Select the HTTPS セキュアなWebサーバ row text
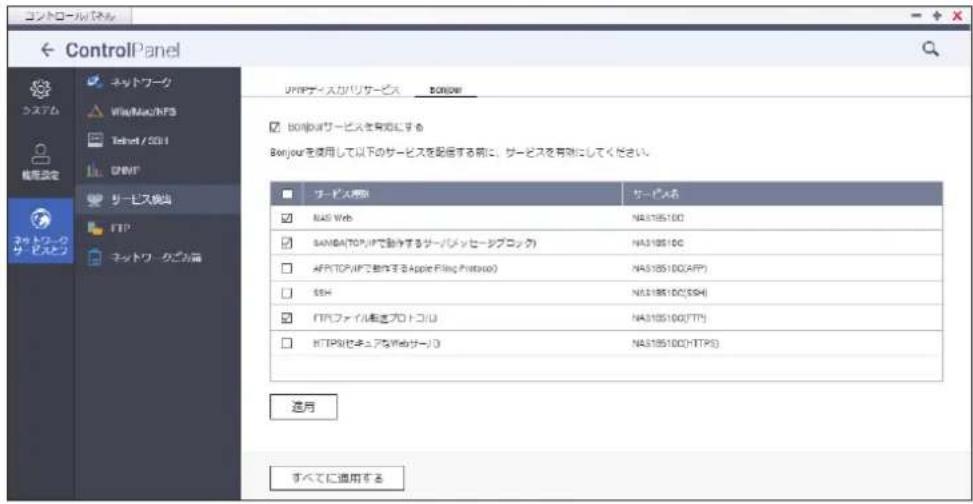 point(377,343)
